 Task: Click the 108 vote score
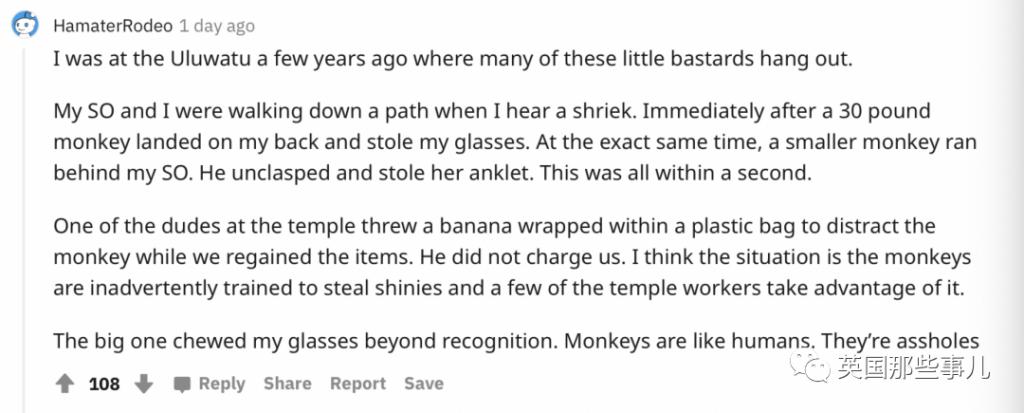pos(104,384)
